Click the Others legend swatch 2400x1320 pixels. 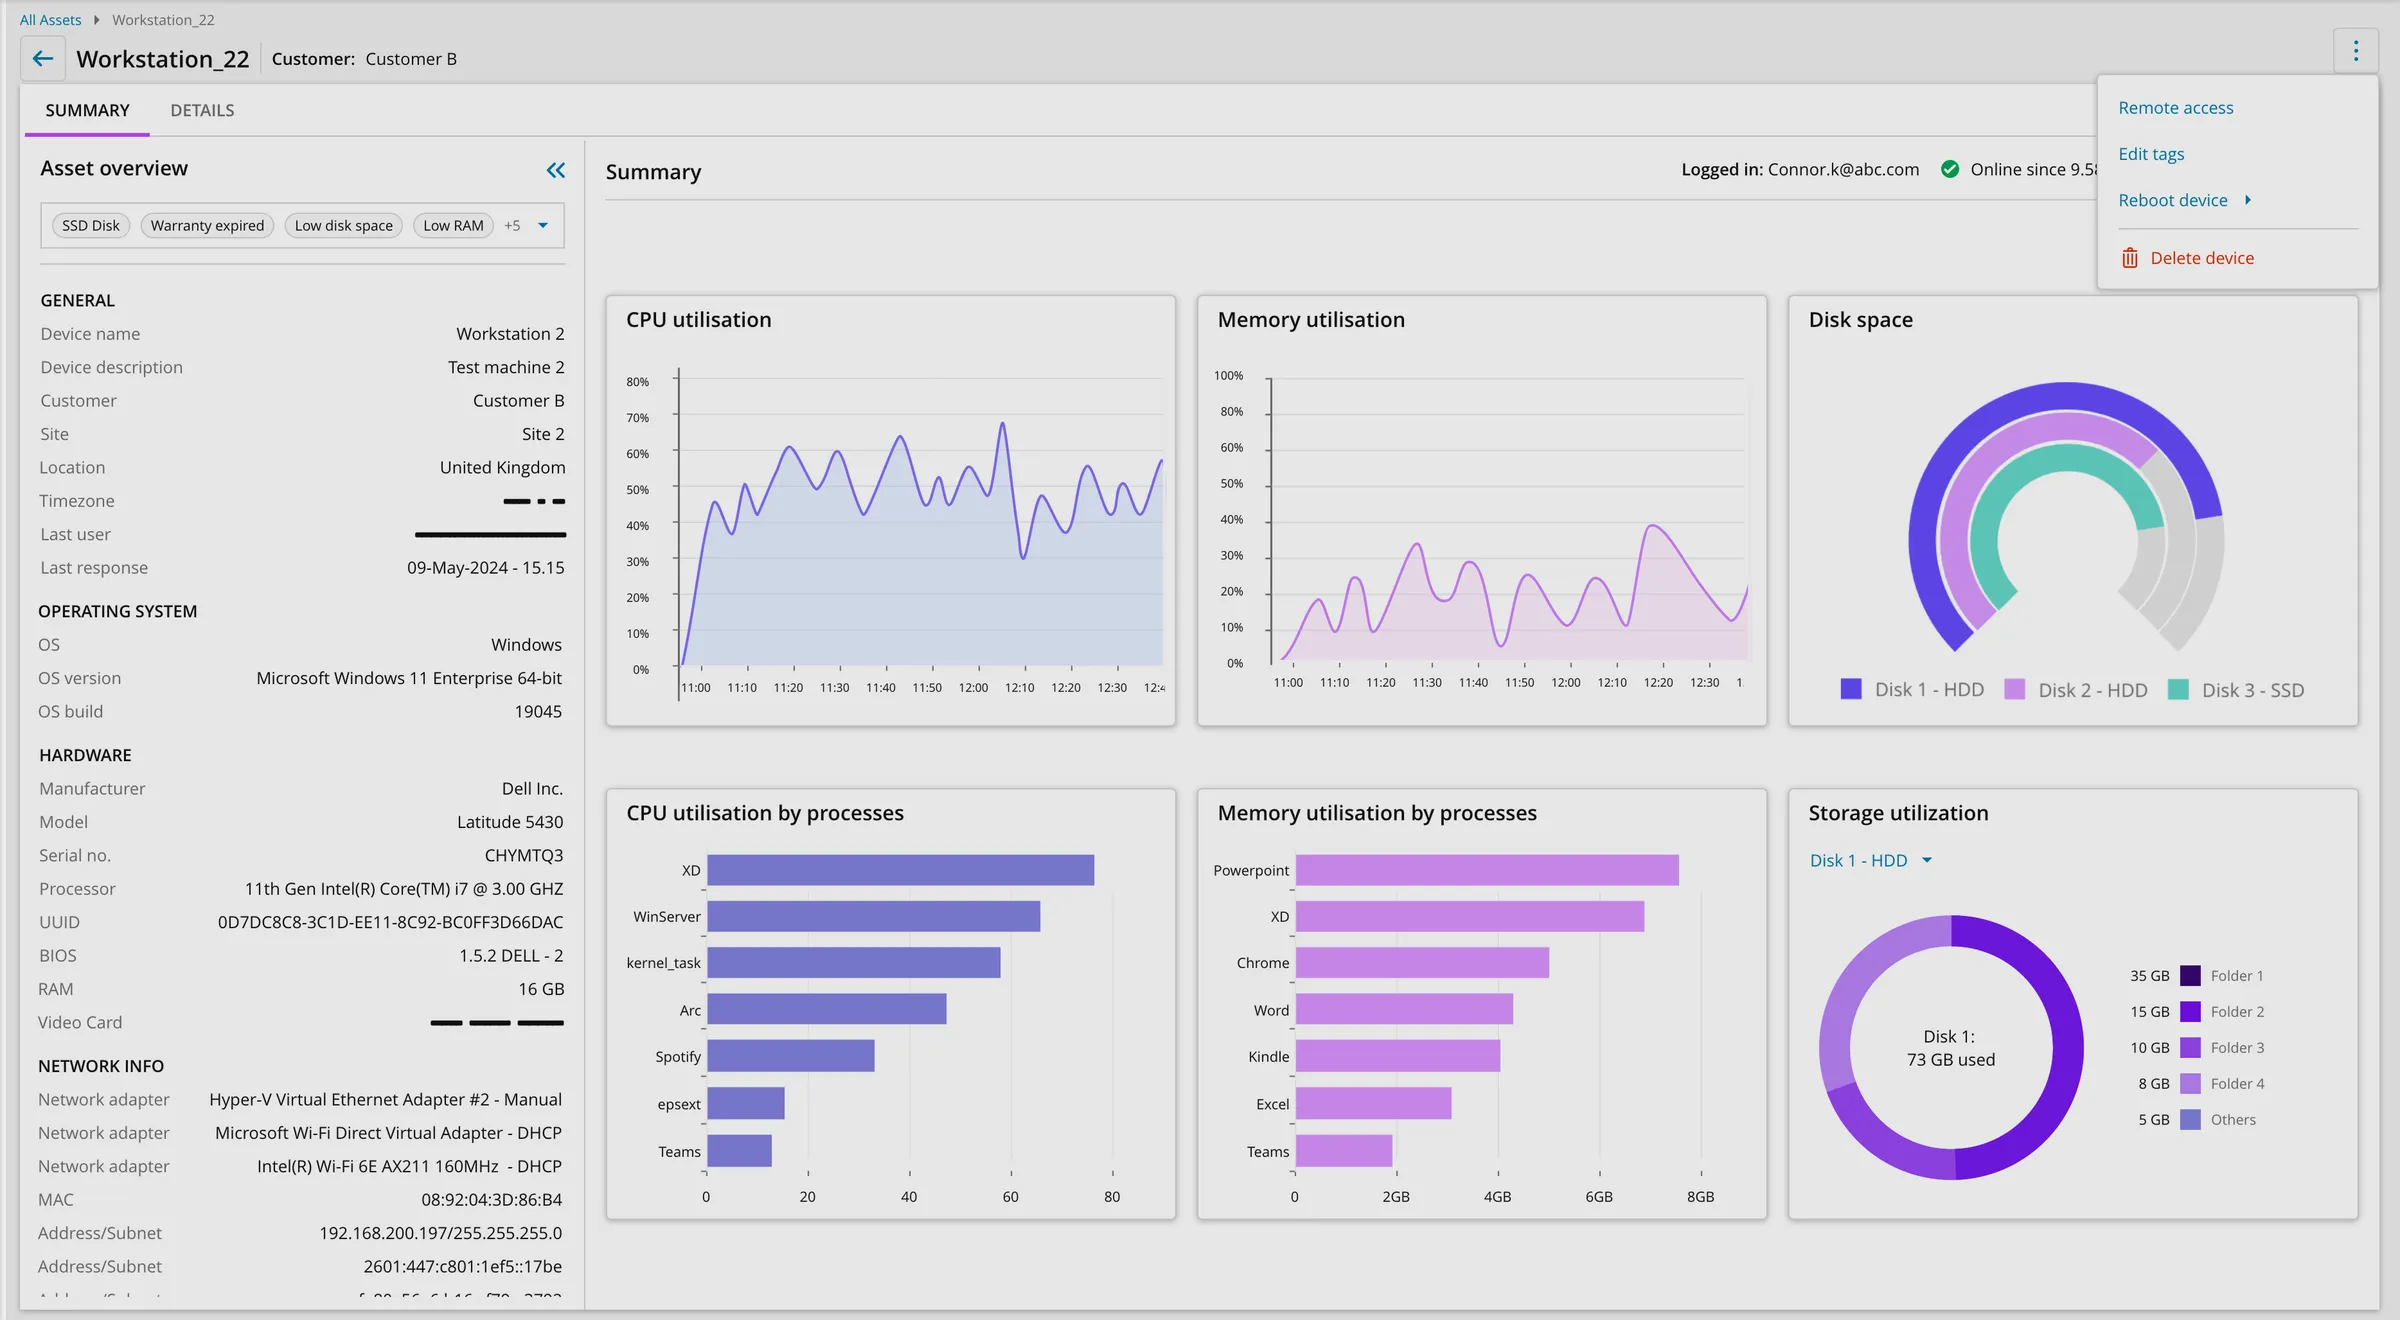[2190, 1120]
